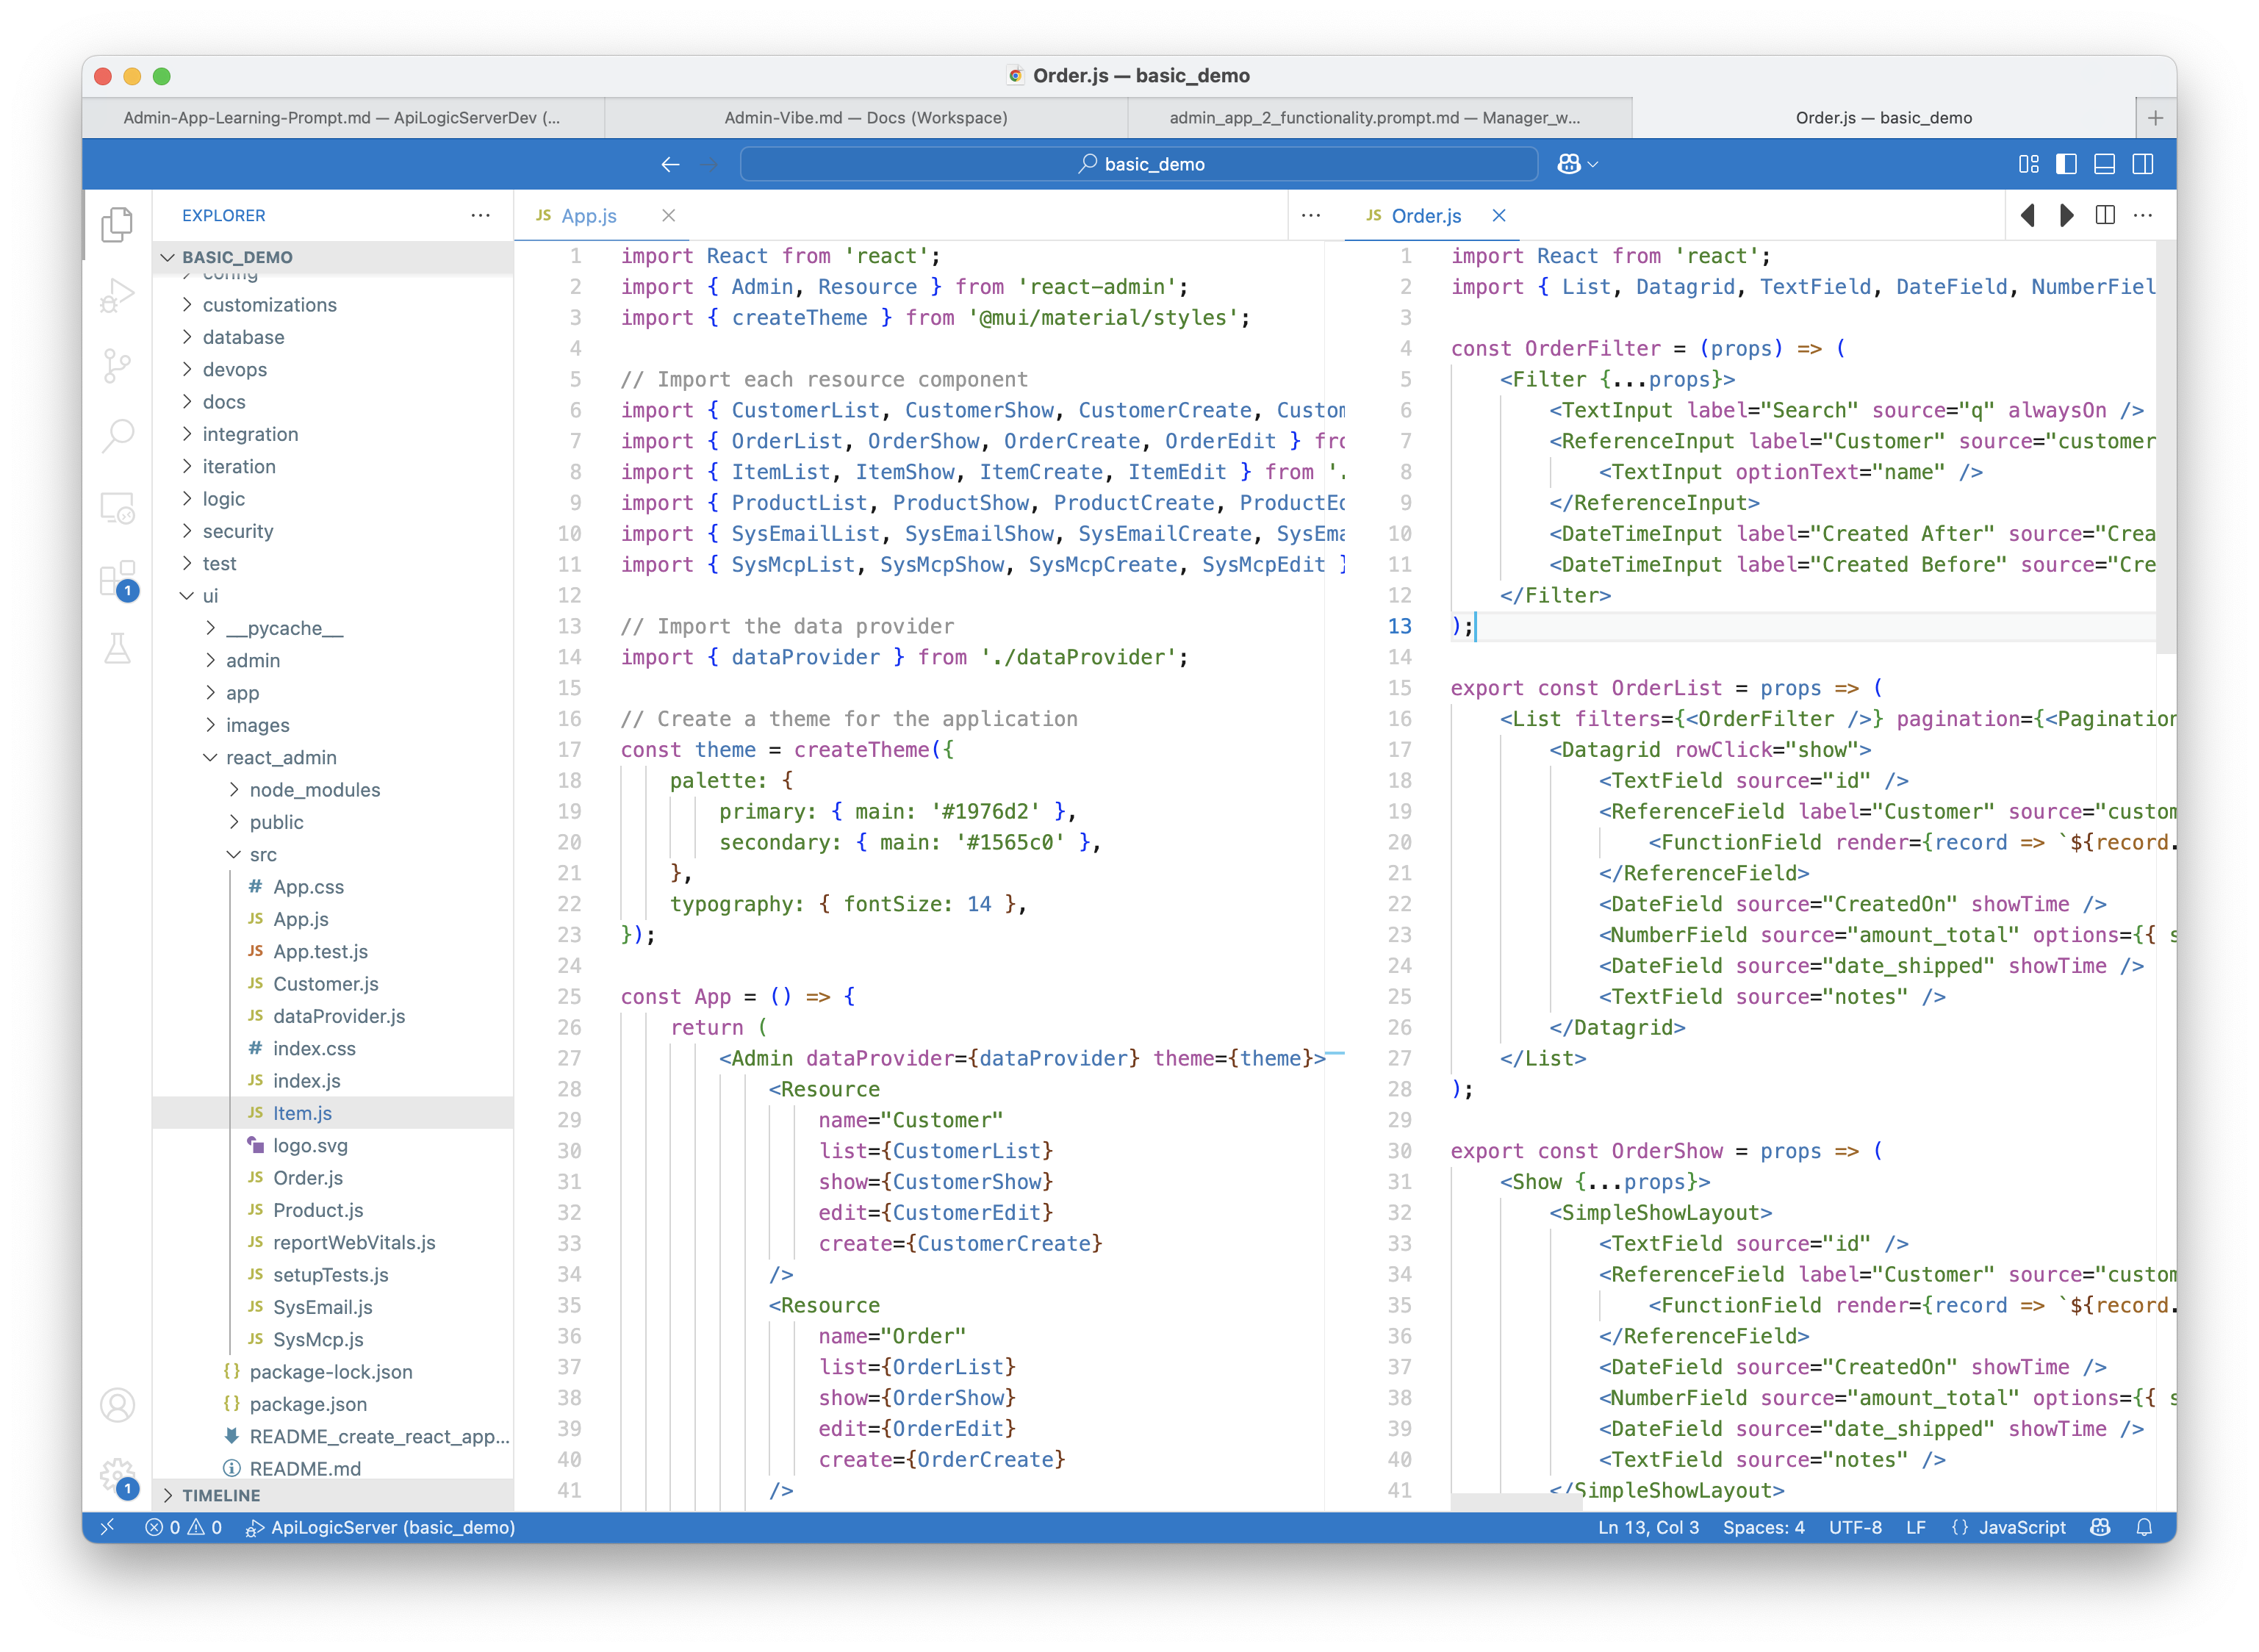Click the basic_demo command center search box
2259x1652 pixels.
[1139, 164]
